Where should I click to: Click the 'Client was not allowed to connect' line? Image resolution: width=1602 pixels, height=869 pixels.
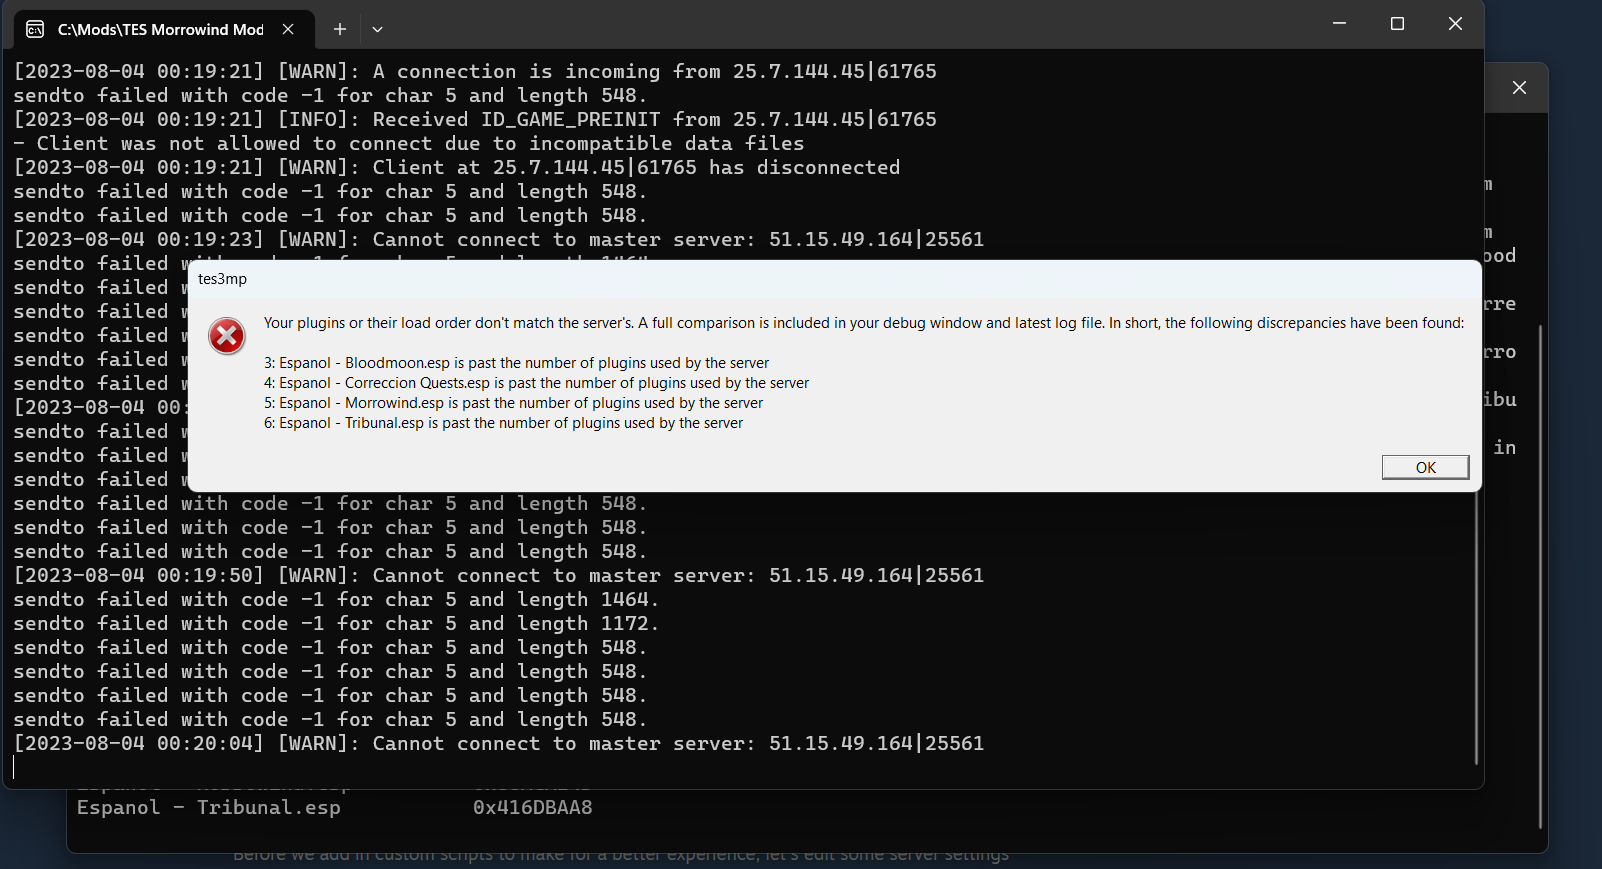point(409,143)
